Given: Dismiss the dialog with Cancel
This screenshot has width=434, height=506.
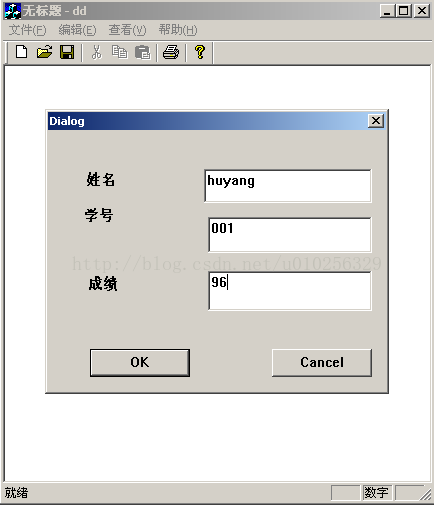Looking at the screenshot, I should coord(322,363).
